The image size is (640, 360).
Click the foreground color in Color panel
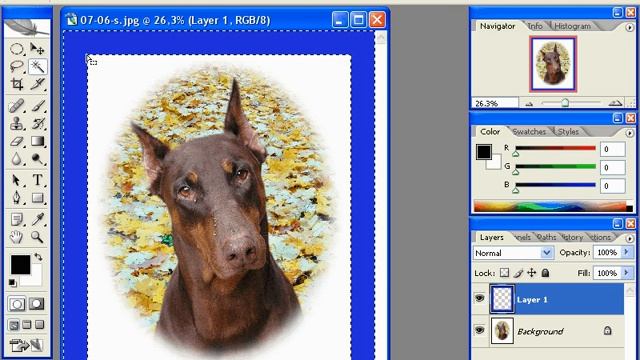[x=484, y=152]
